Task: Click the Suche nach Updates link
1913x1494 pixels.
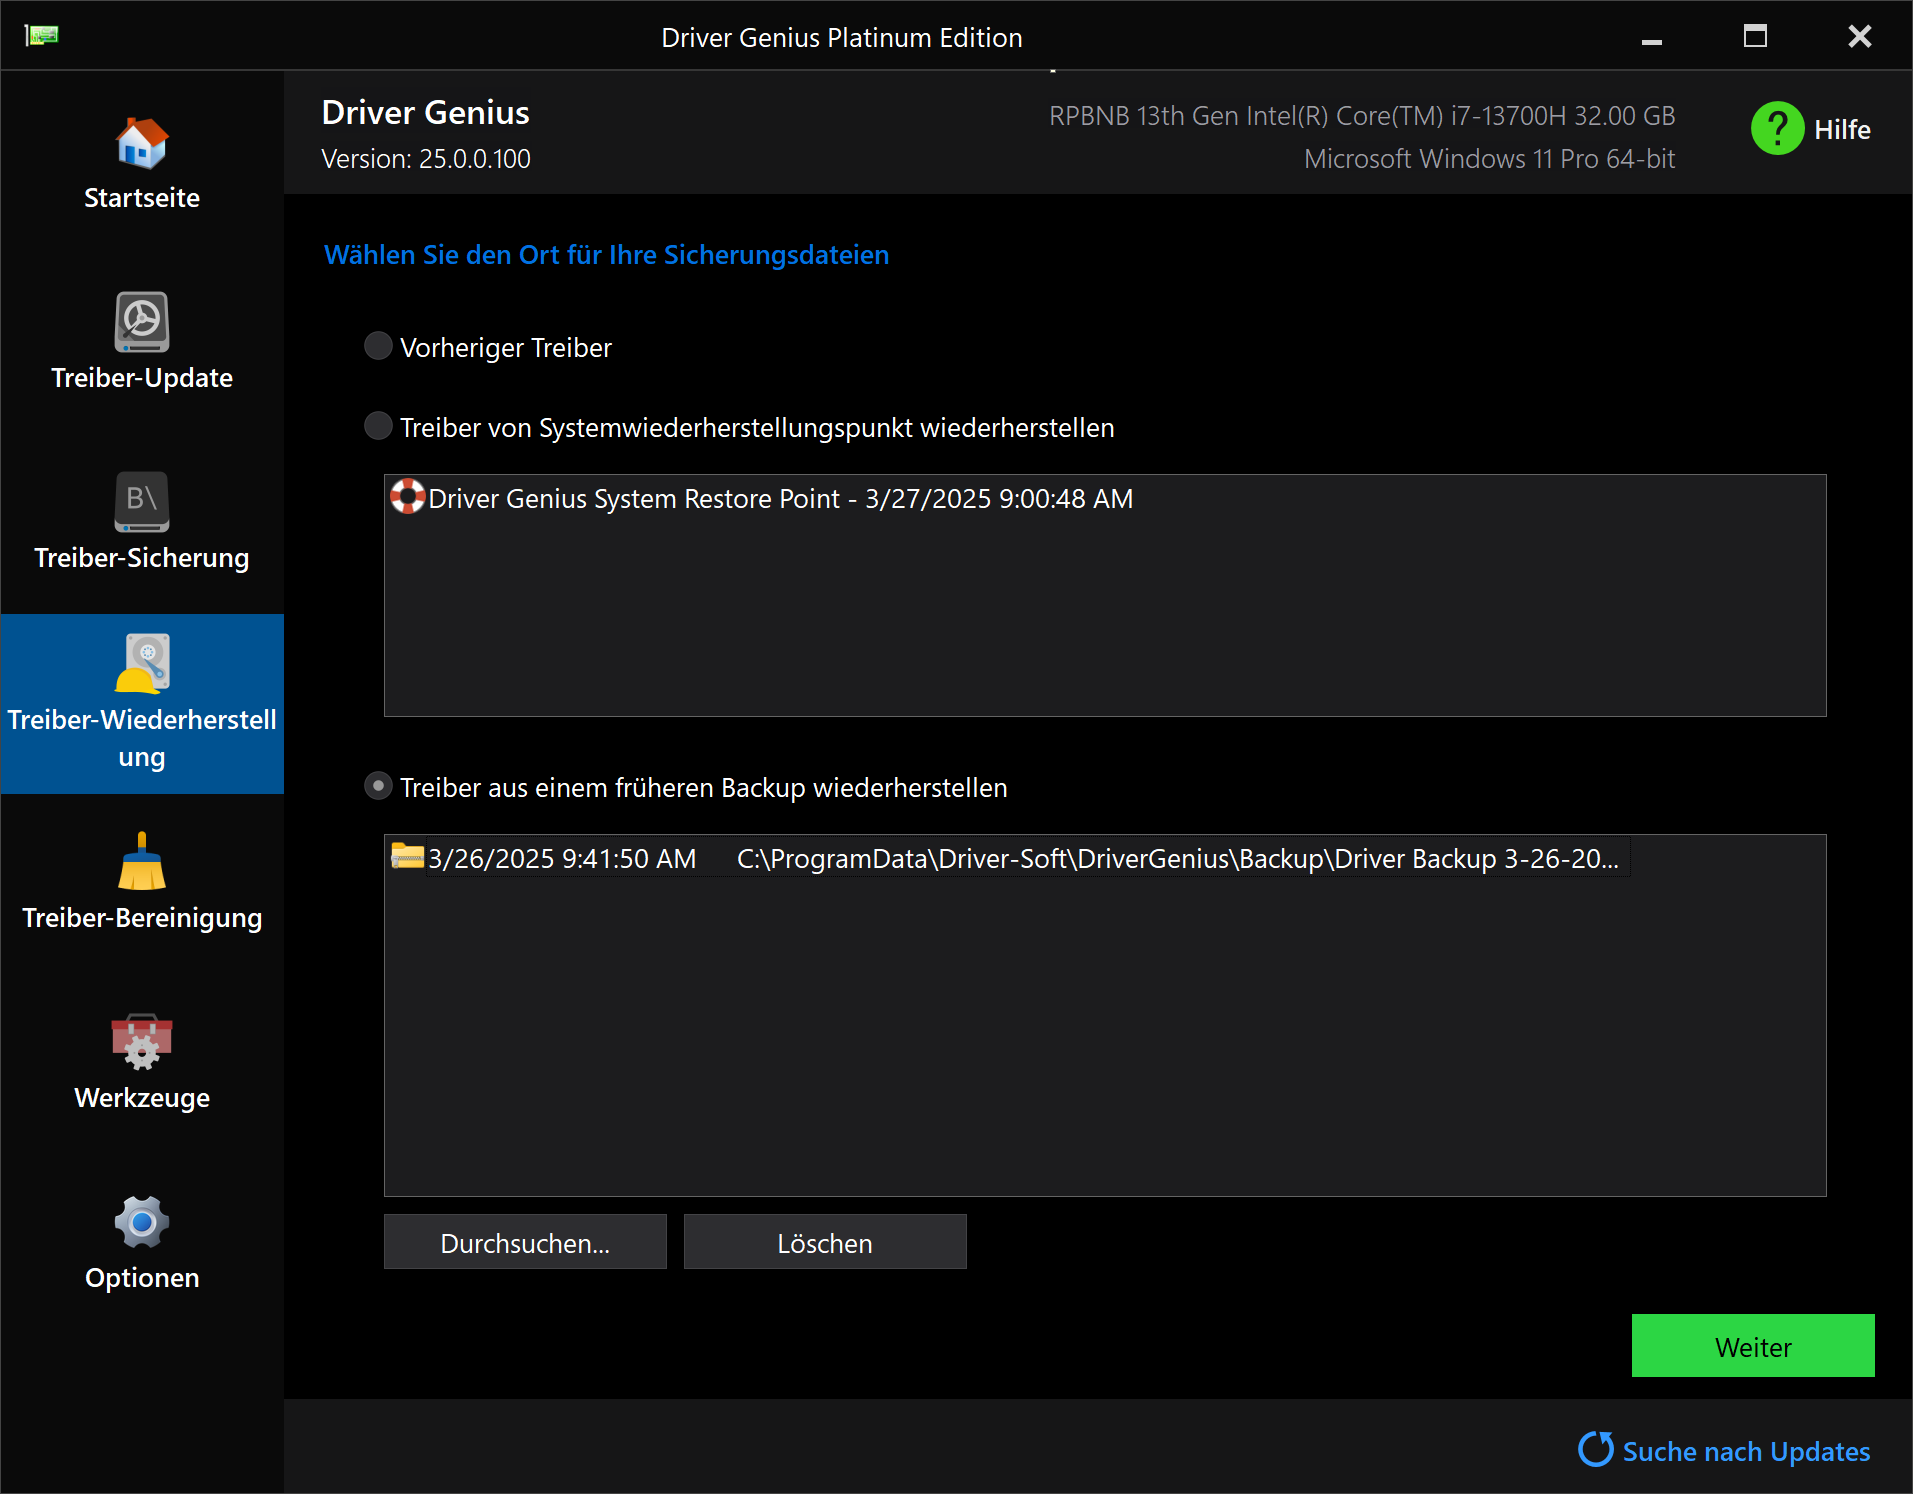Action: 1745,1451
